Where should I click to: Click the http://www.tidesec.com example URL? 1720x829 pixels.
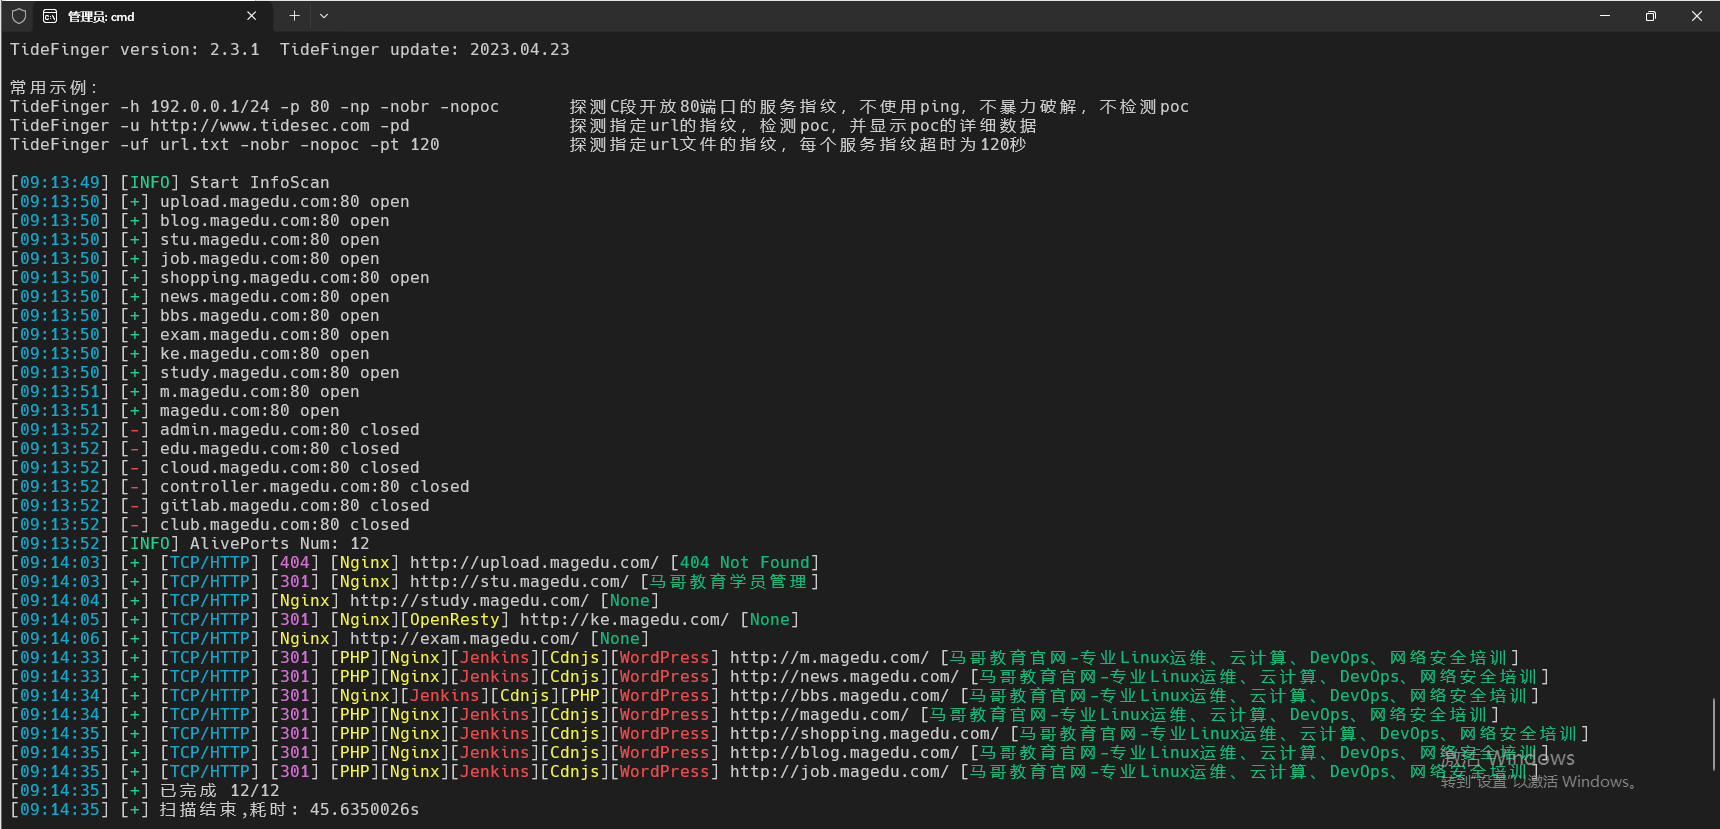259,126
